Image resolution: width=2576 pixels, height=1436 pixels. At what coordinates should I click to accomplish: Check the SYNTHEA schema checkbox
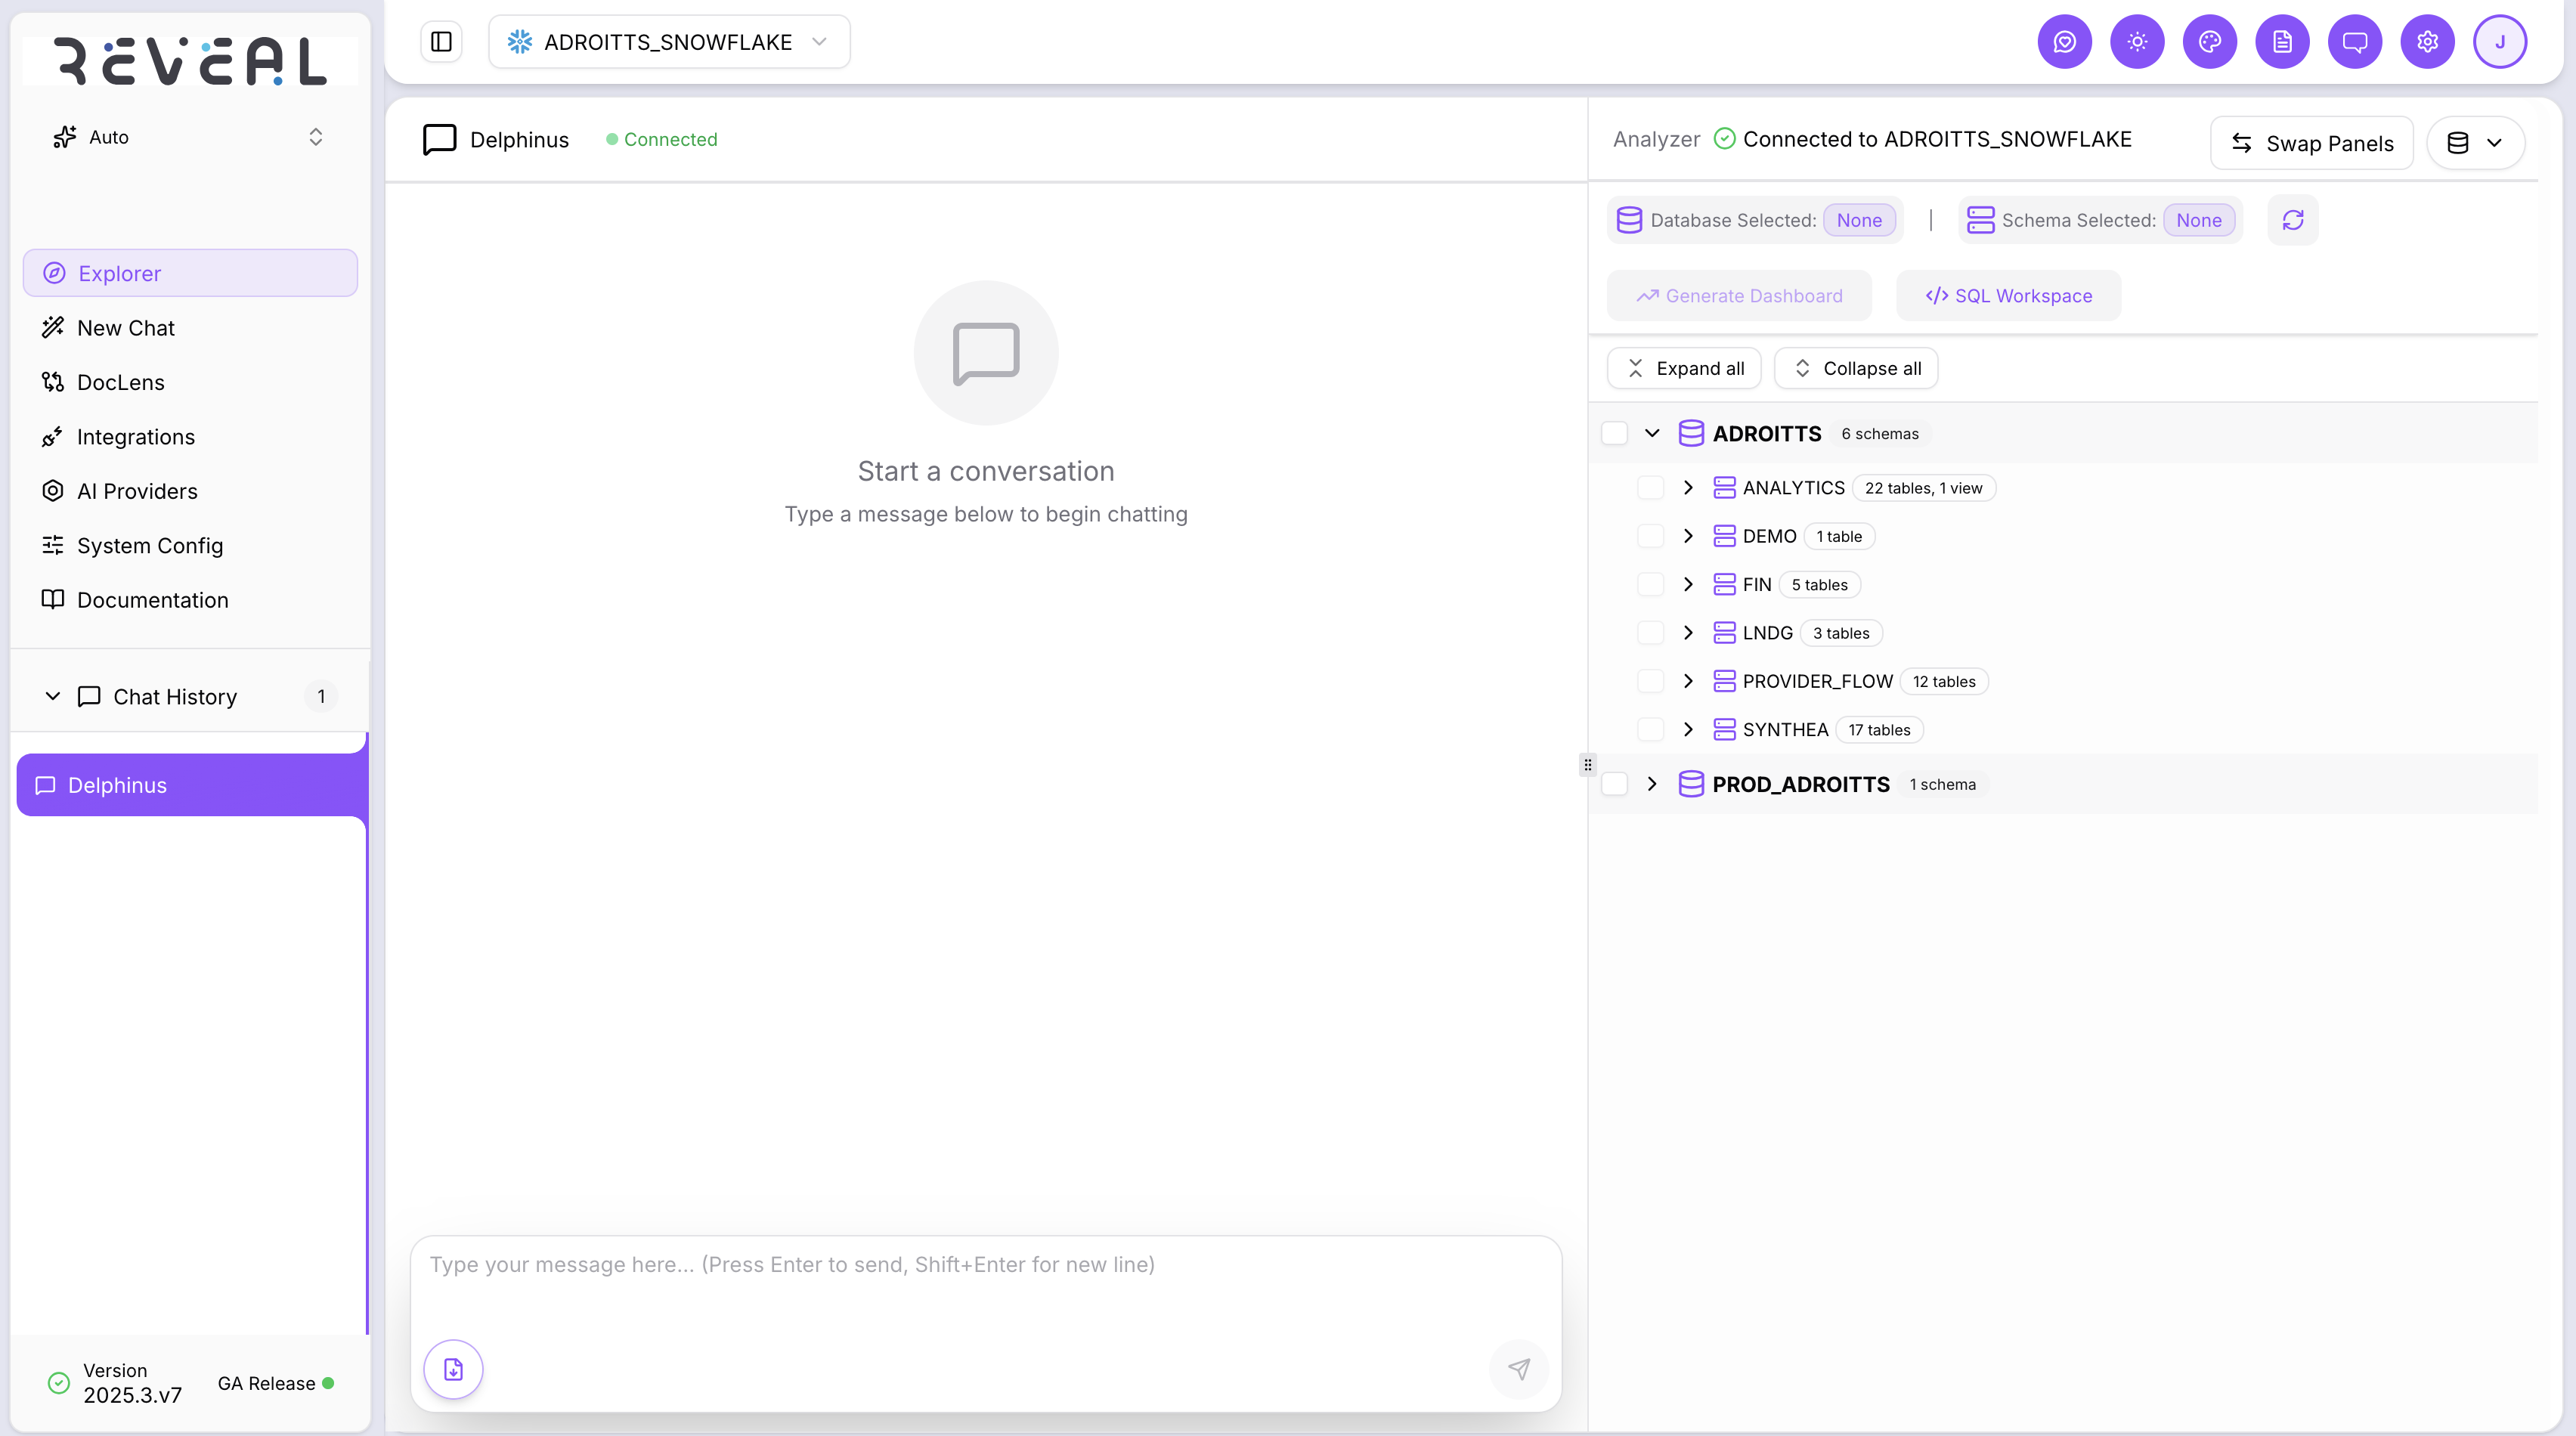click(x=1650, y=729)
